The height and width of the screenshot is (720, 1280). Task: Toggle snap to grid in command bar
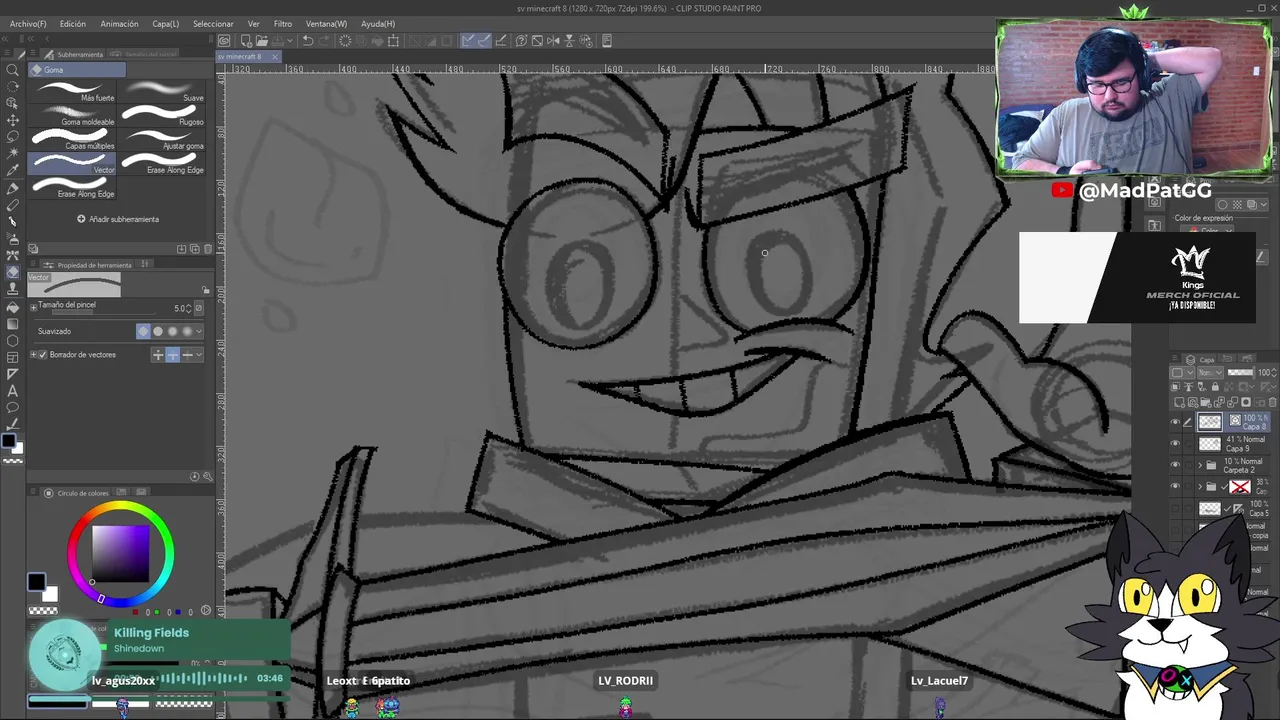[500, 41]
